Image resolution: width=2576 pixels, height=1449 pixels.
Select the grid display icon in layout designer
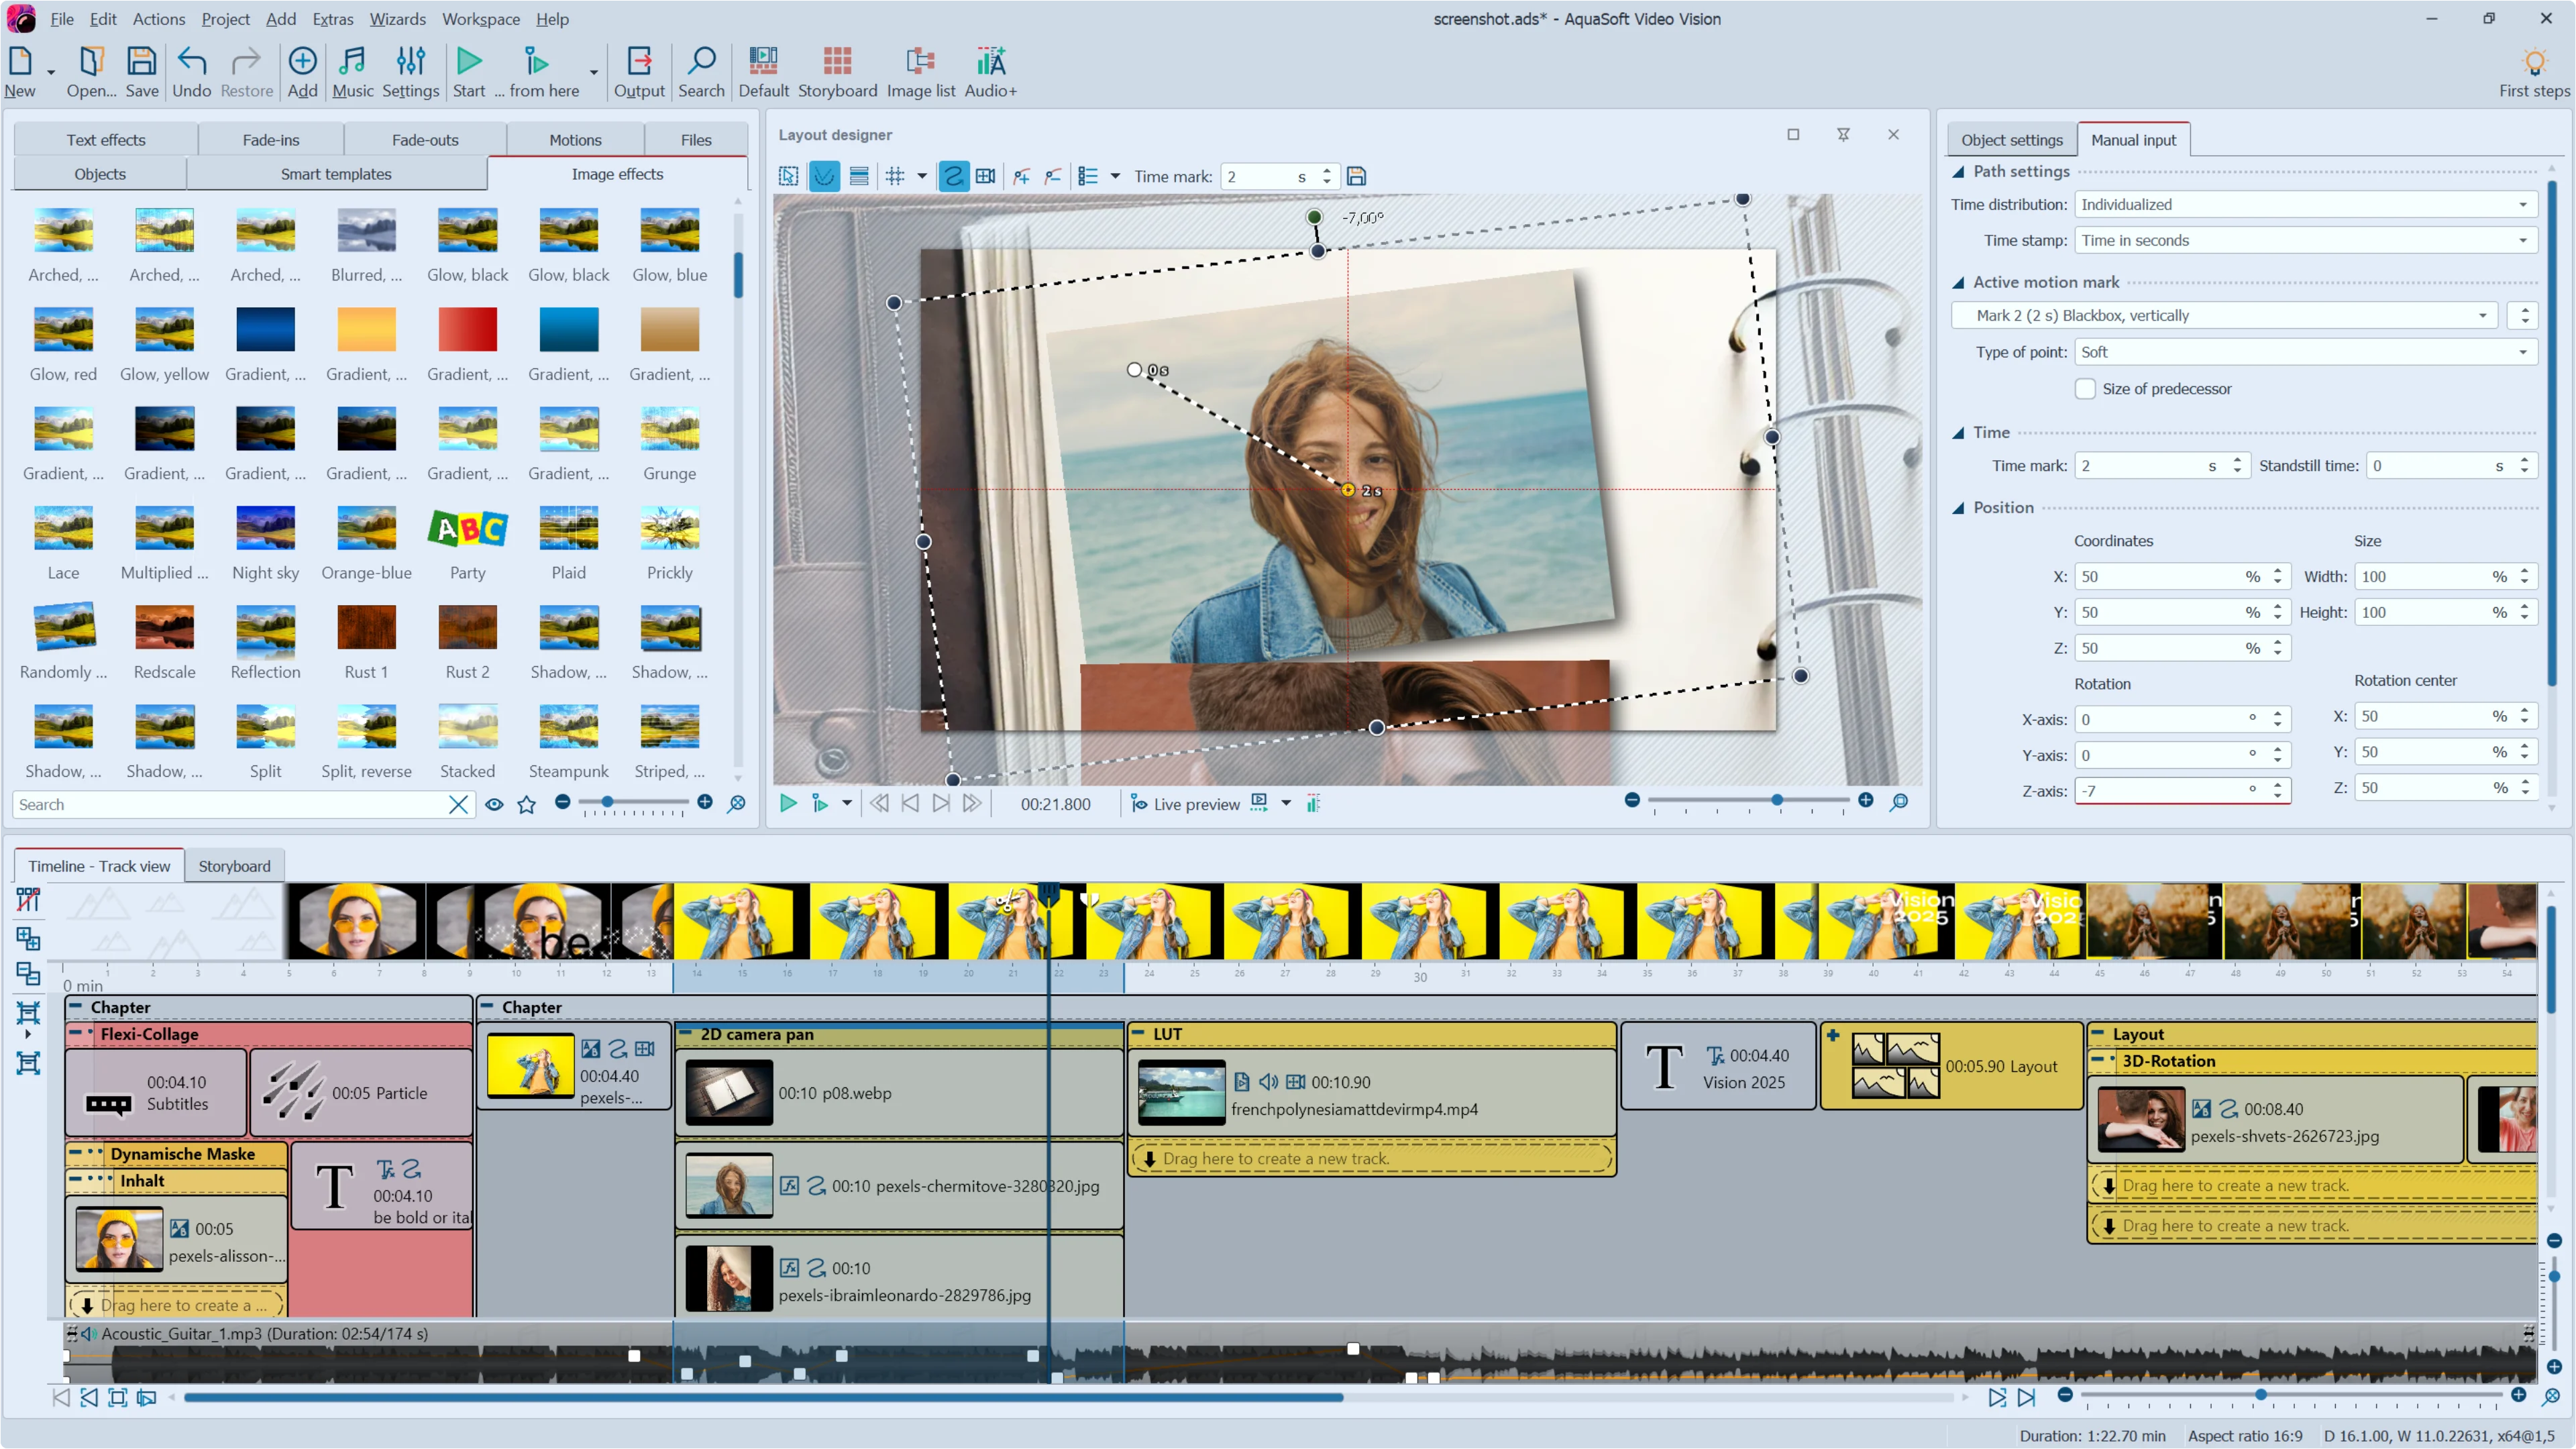[896, 176]
